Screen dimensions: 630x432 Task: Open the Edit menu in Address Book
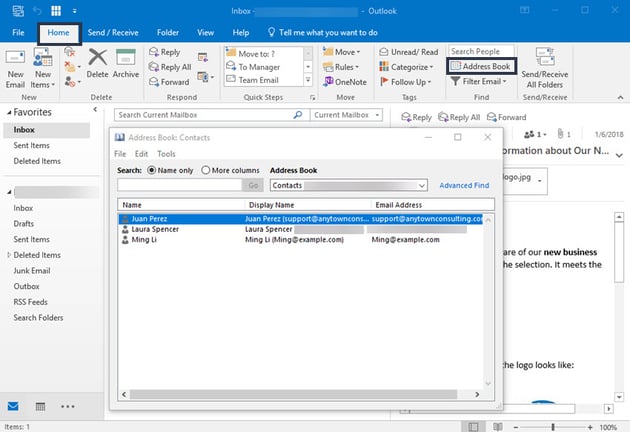point(141,154)
